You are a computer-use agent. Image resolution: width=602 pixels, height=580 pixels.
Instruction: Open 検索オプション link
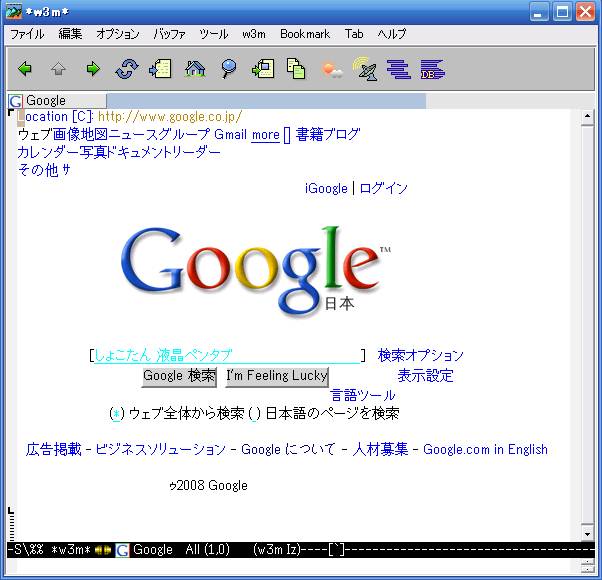[421, 355]
